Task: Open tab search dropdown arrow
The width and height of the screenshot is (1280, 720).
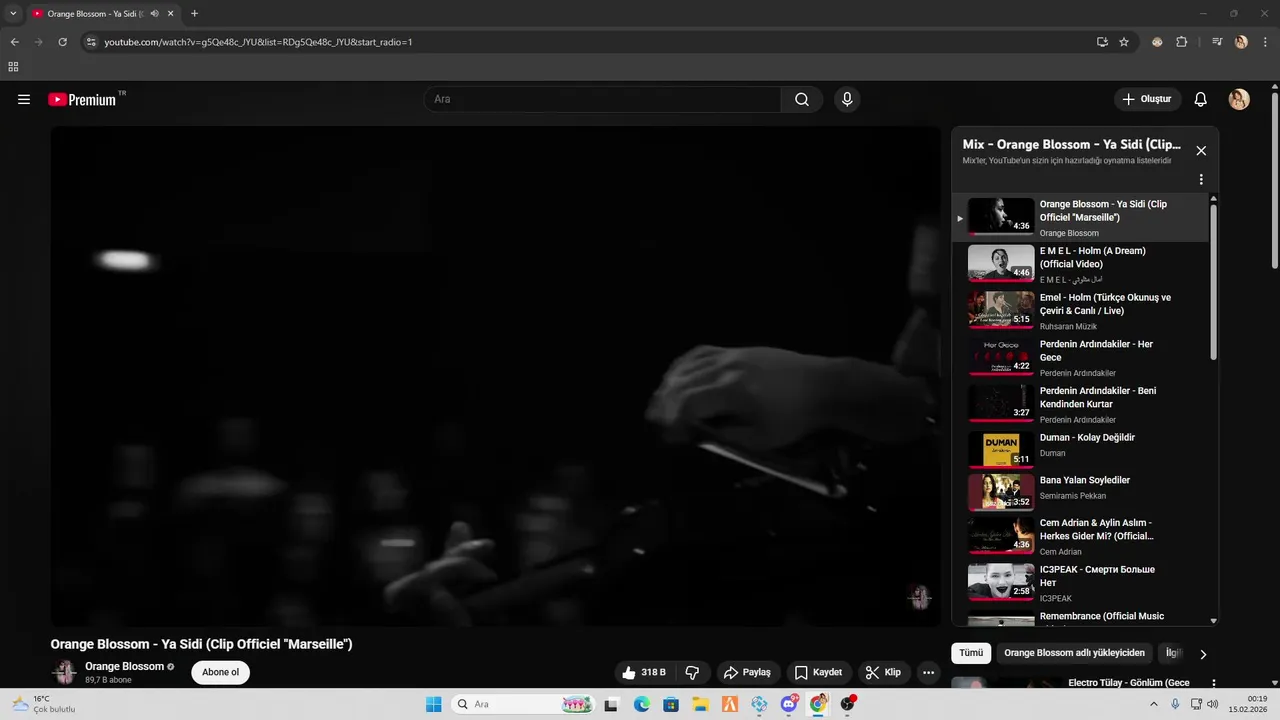Action: tap(13, 14)
